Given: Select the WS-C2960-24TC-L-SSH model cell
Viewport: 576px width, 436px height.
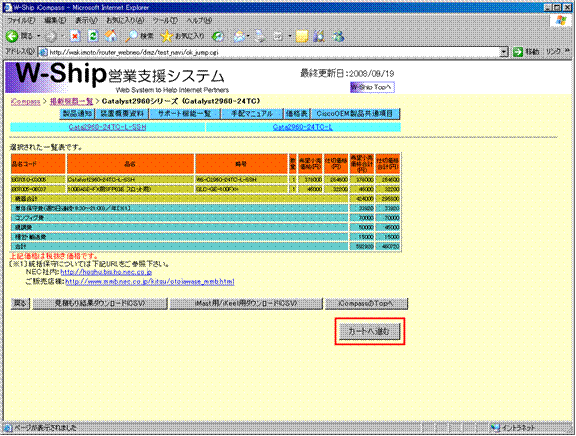Looking at the screenshot, I should [x=241, y=180].
